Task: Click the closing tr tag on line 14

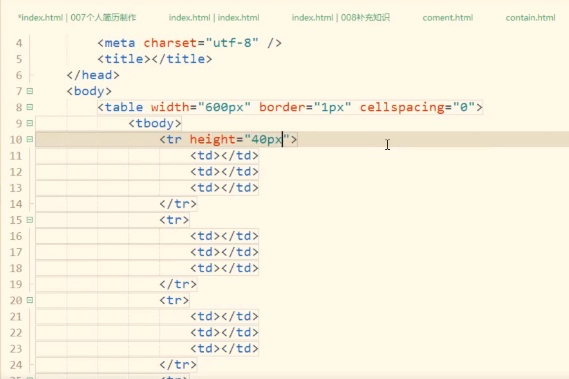Action: 178,204
